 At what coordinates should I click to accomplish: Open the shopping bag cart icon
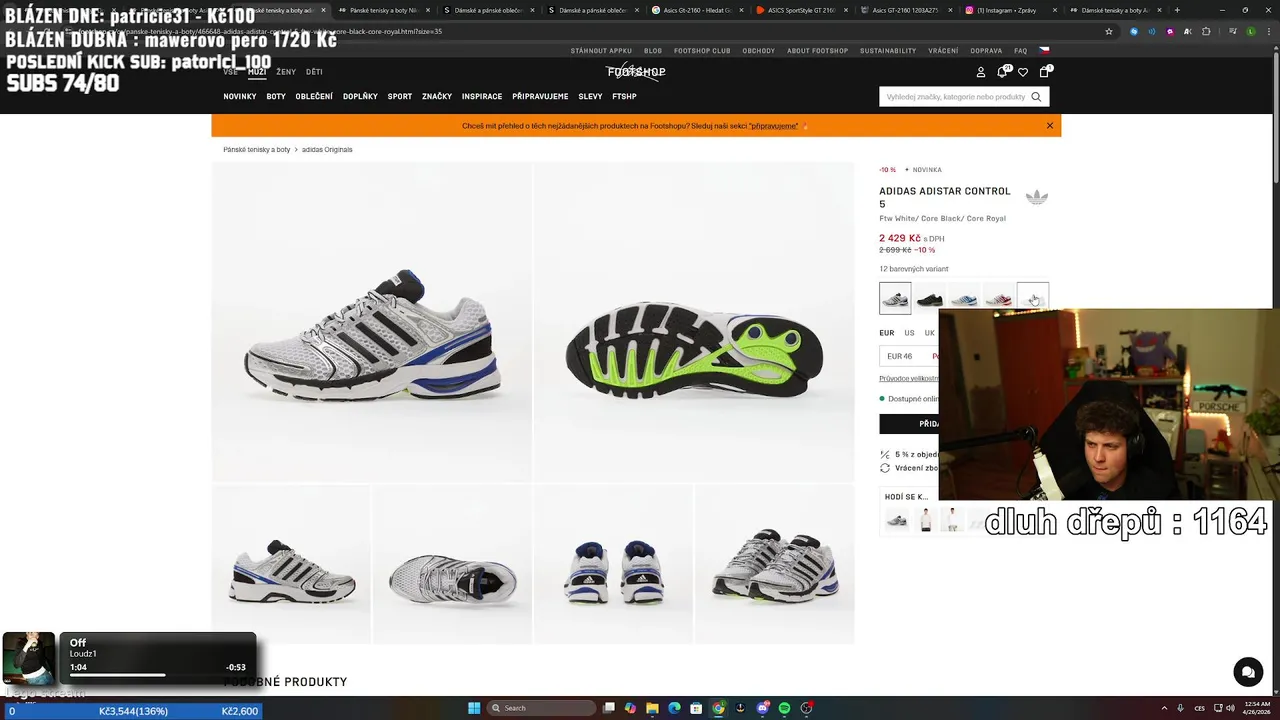(x=1045, y=72)
